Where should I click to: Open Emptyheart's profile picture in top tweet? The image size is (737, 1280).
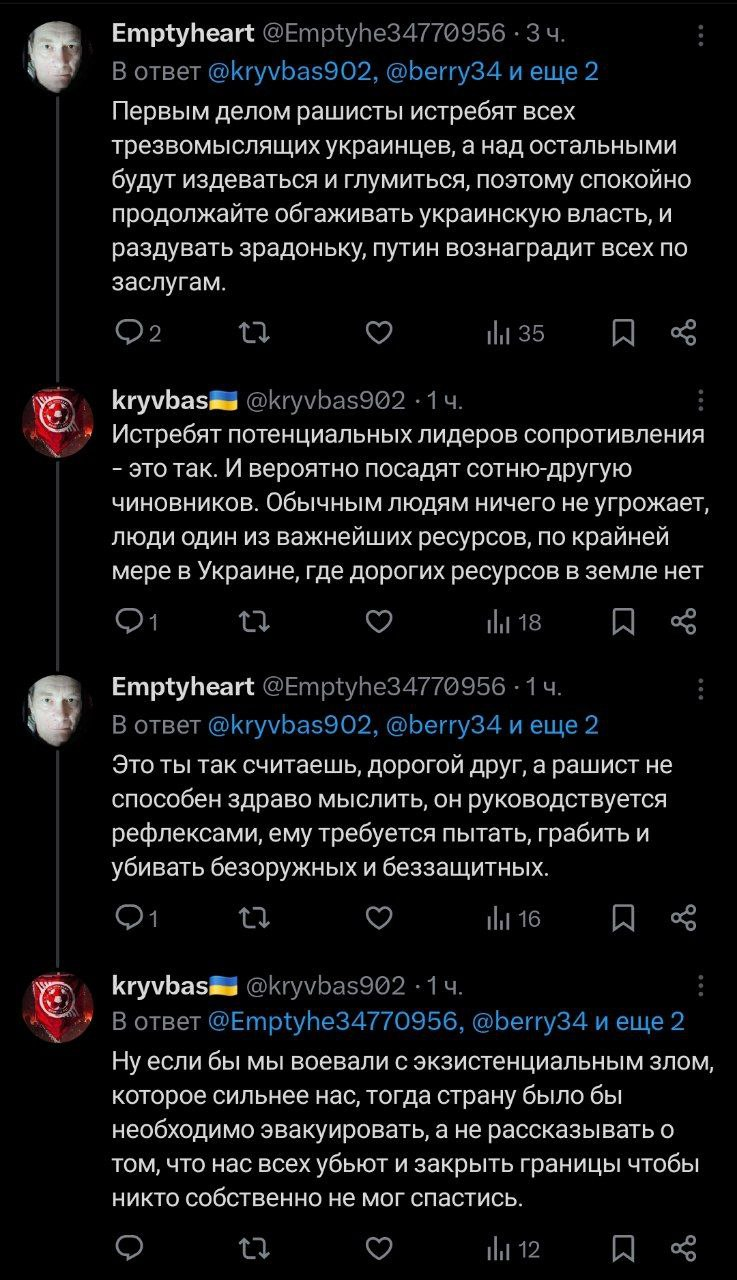click(x=59, y=56)
